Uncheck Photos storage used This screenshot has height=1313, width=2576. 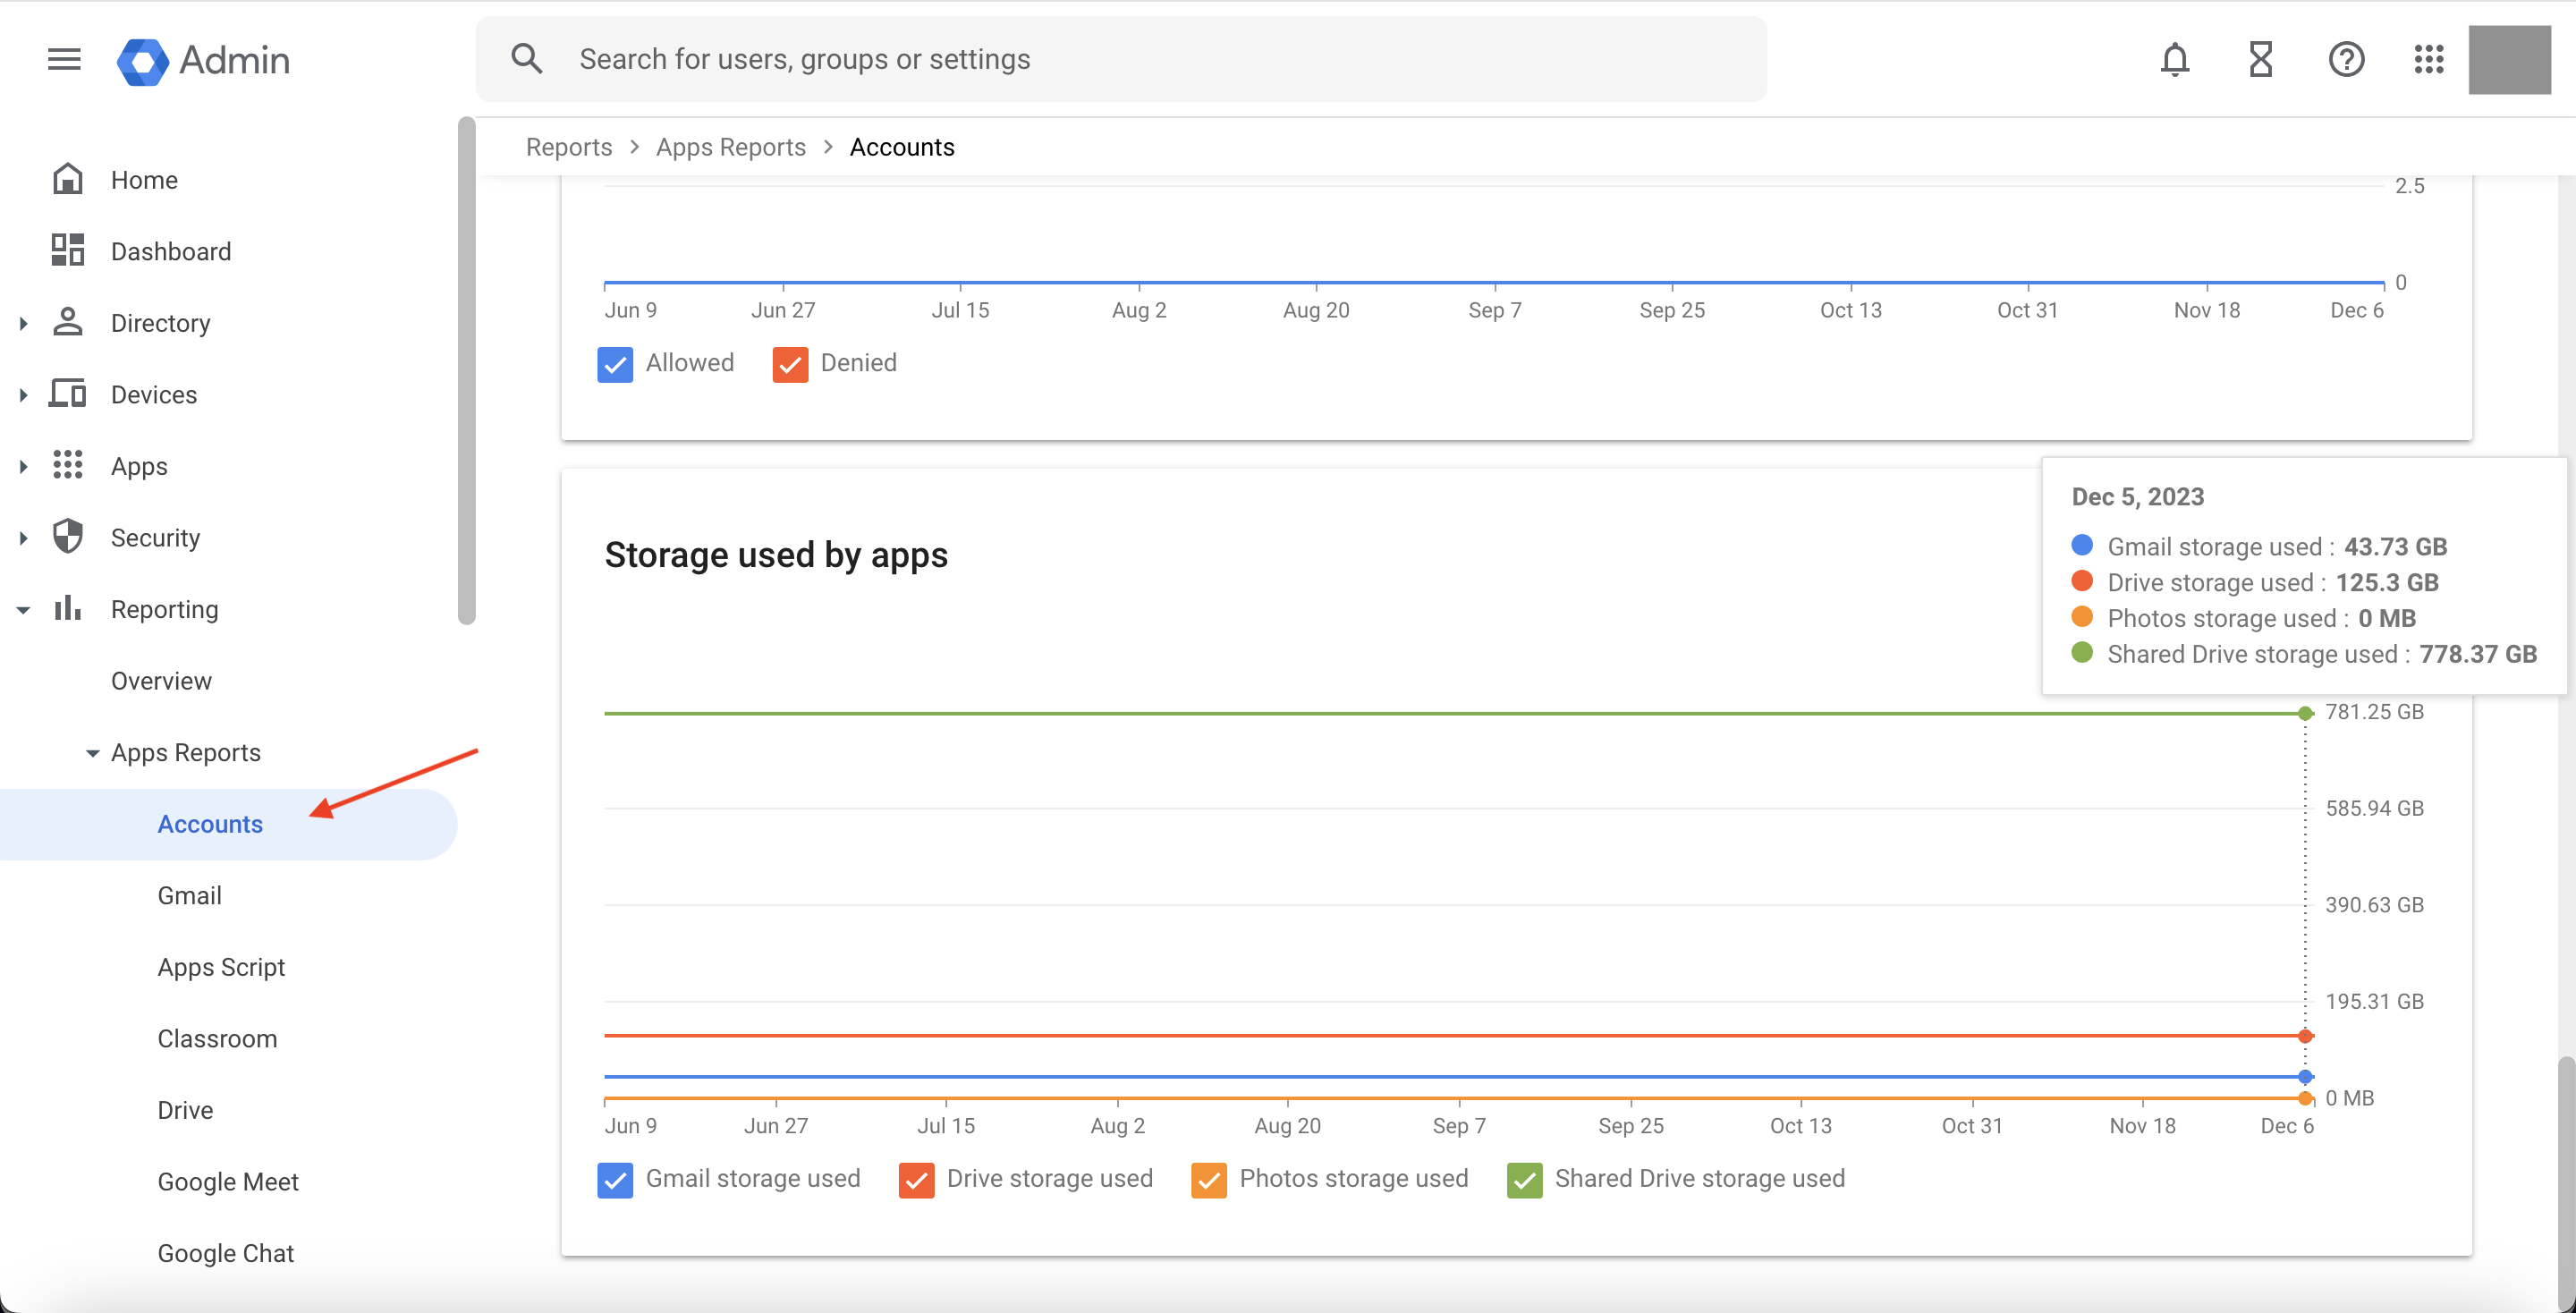[1209, 1180]
